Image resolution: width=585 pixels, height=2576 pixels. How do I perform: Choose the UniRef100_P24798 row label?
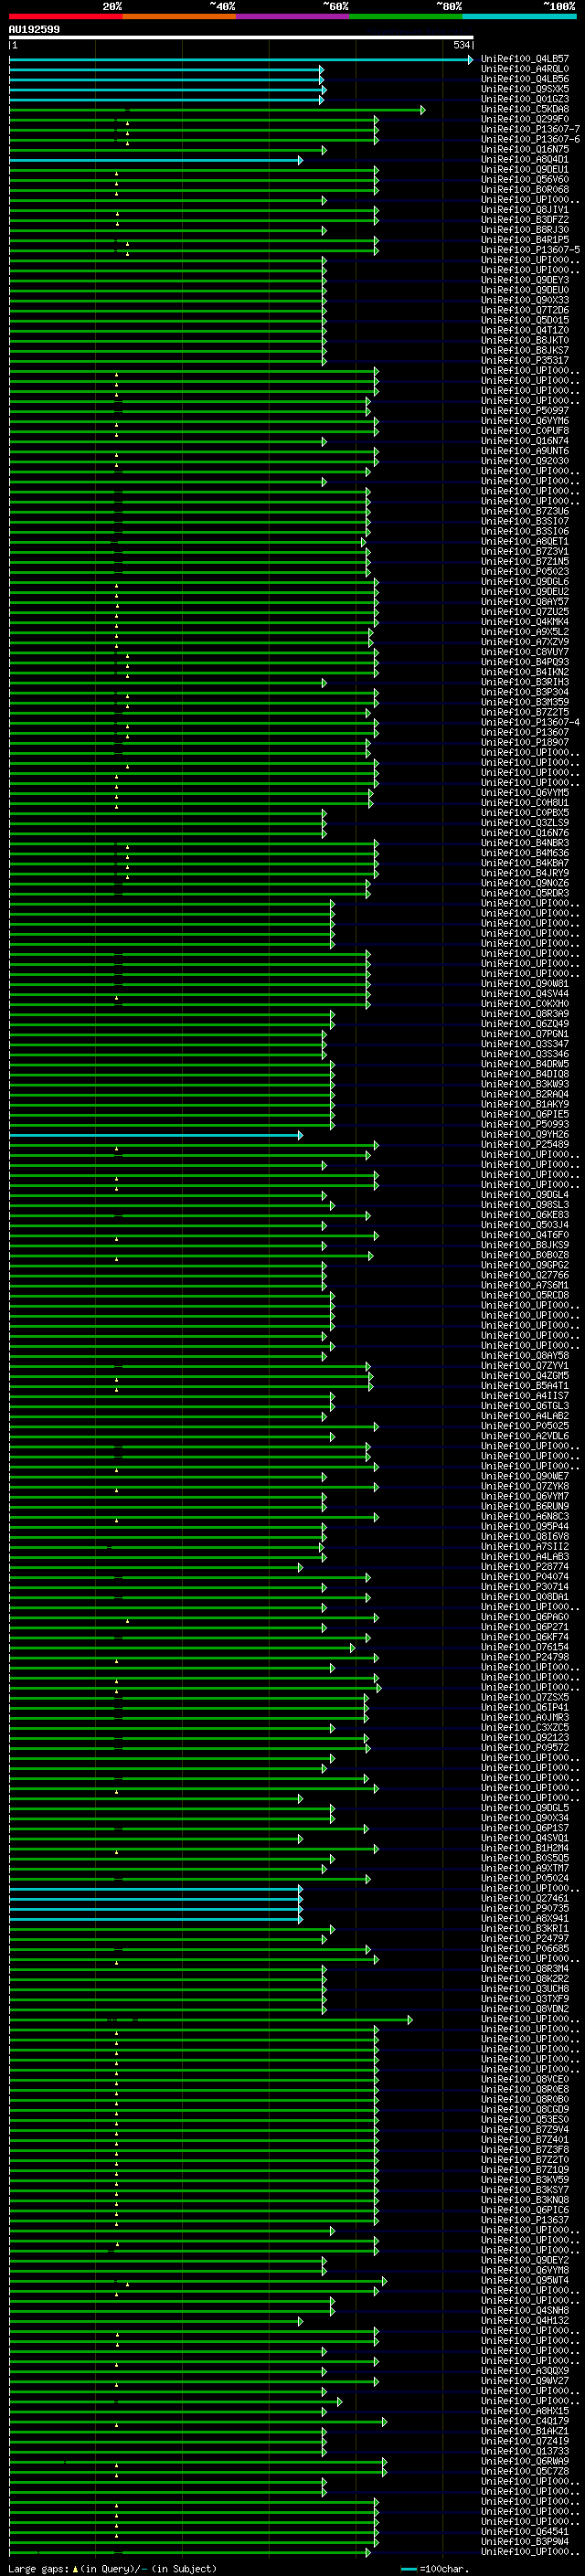click(525, 1658)
